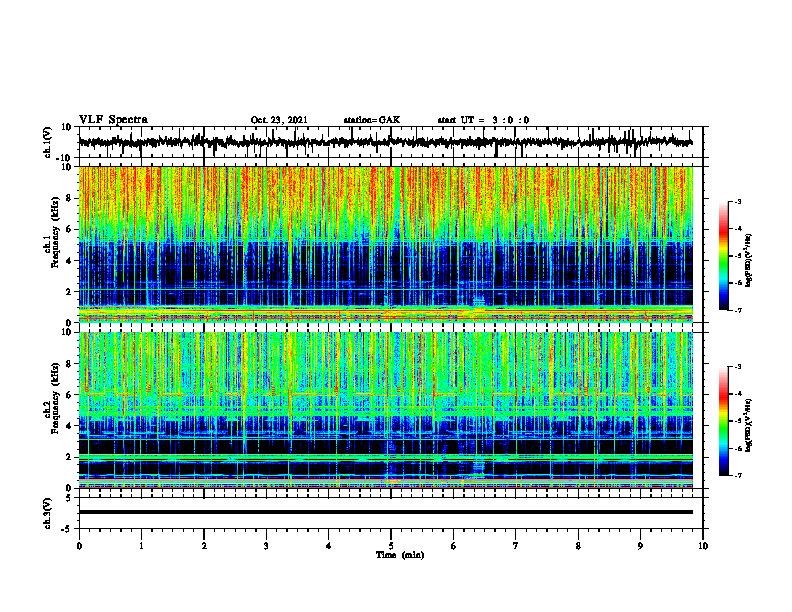This screenshot has width=792, height=612.
Task: Click the "ch.3(V)" axis label
Action: pos(47,513)
